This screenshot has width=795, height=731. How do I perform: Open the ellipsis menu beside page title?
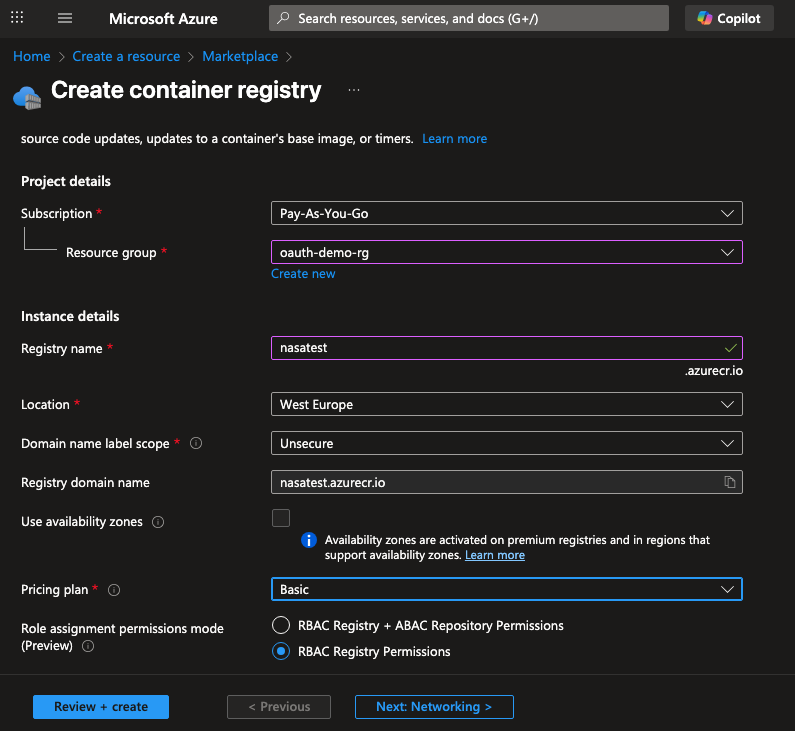pyautogui.click(x=354, y=91)
